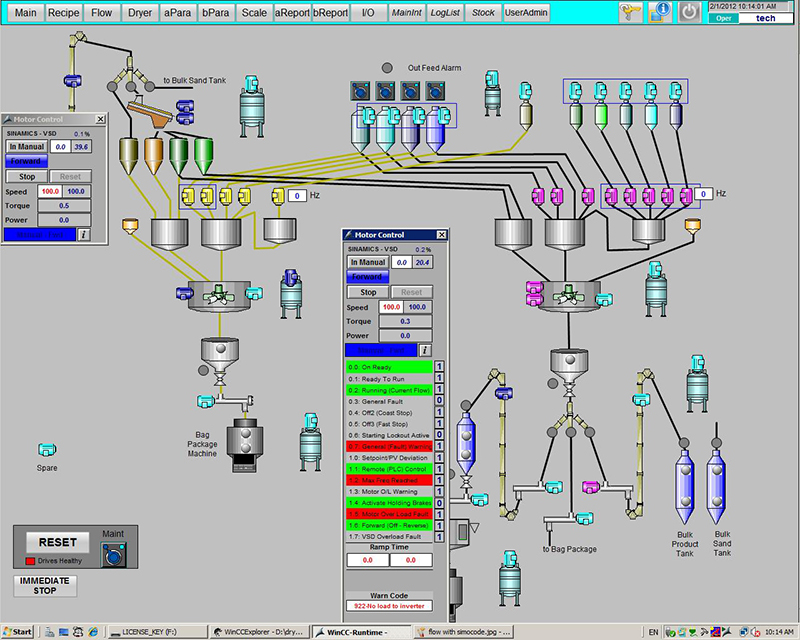The height and width of the screenshot is (640, 800).
Task: Switch to the Recipe screen
Action: [64, 13]
